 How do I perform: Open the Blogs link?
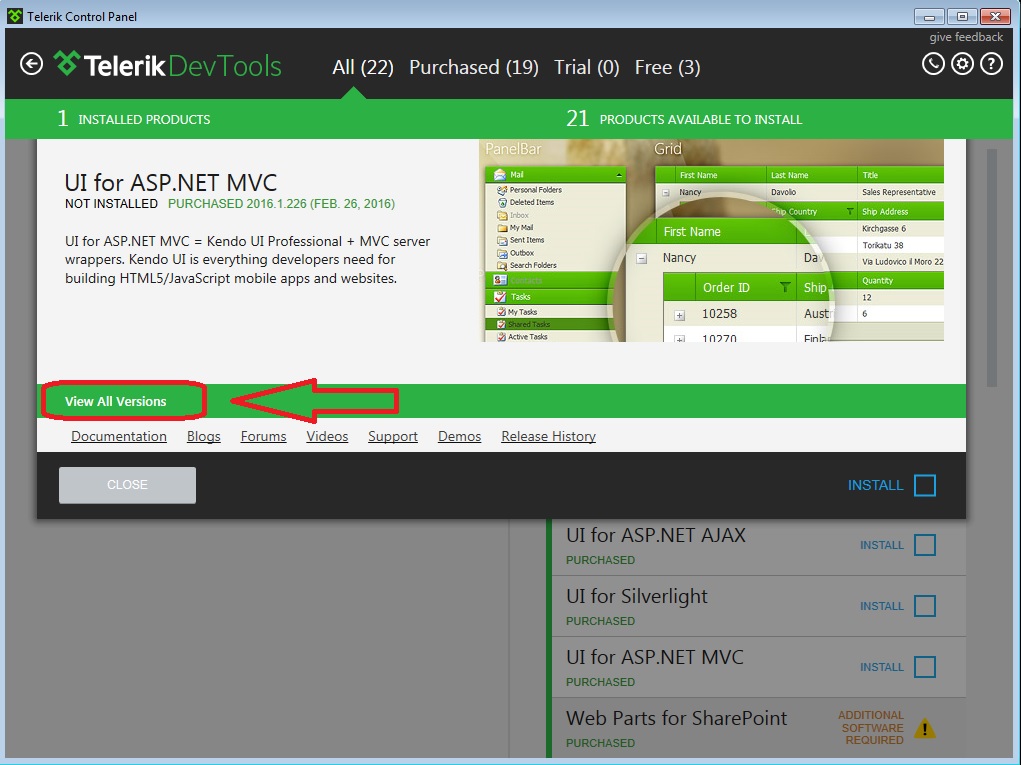coord(204,436)
